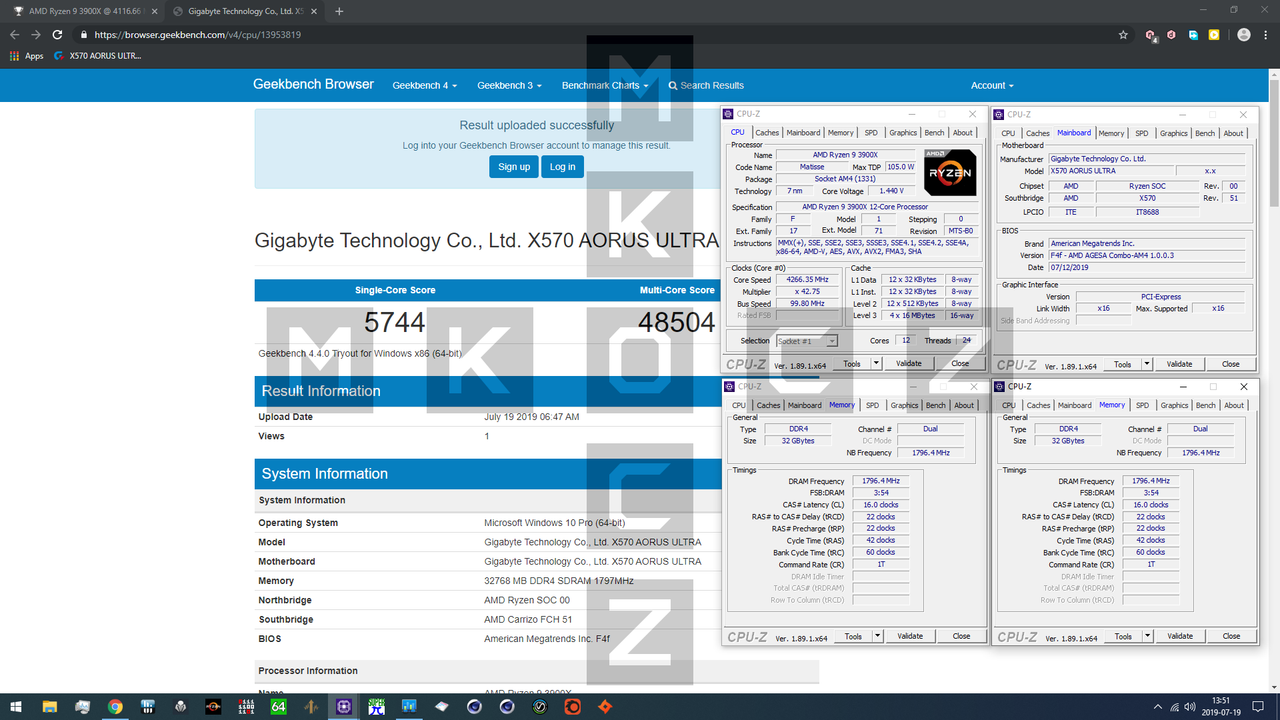Open Bench tab in top-left CPU-Z window

click(934, 132)
